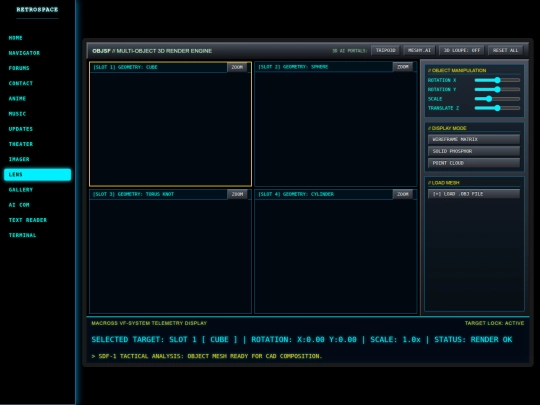The image size is (540, 405).
Task: Click the LOAD MESH panel heading
Action: pos(444,183)
